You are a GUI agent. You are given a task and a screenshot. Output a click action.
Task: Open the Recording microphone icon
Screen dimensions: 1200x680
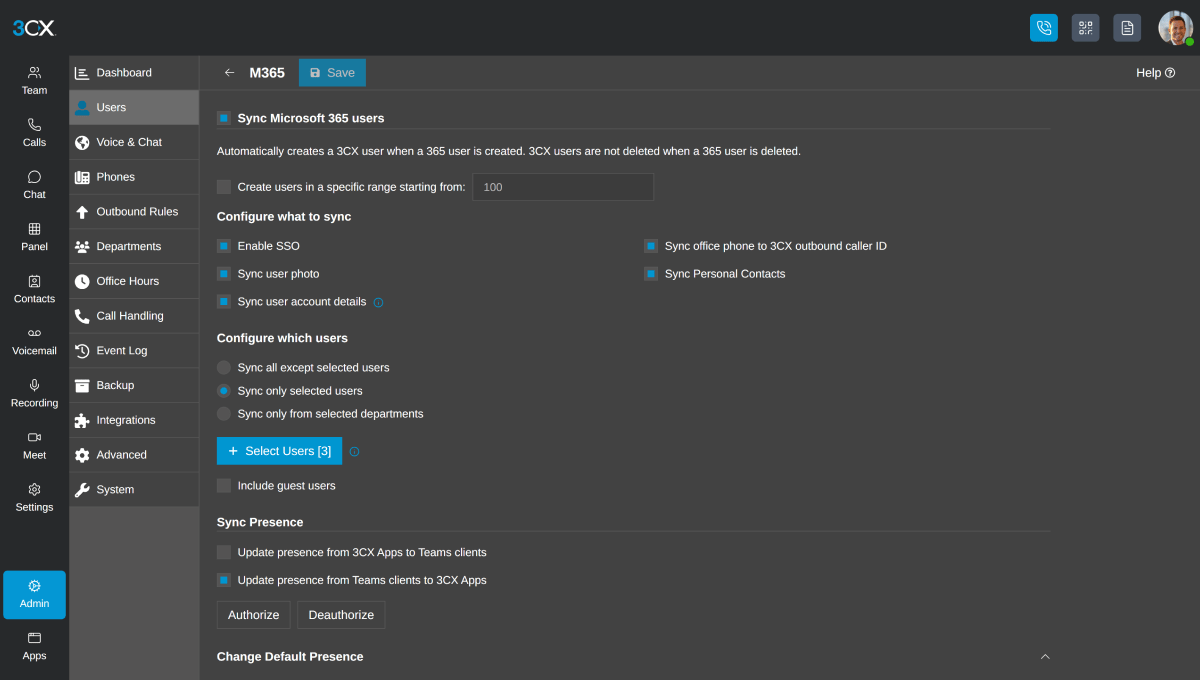tap(34, 385)
